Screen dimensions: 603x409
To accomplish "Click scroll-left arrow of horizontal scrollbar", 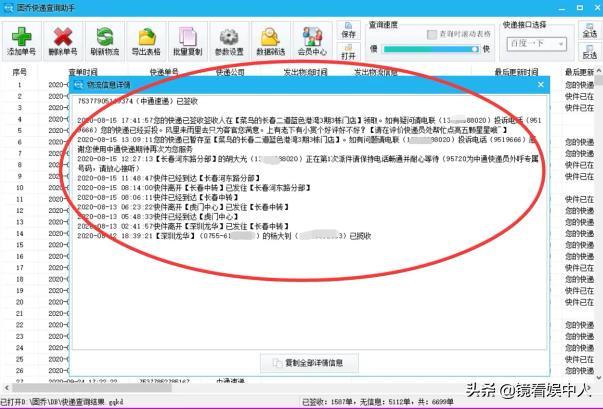I will point(6,388).
